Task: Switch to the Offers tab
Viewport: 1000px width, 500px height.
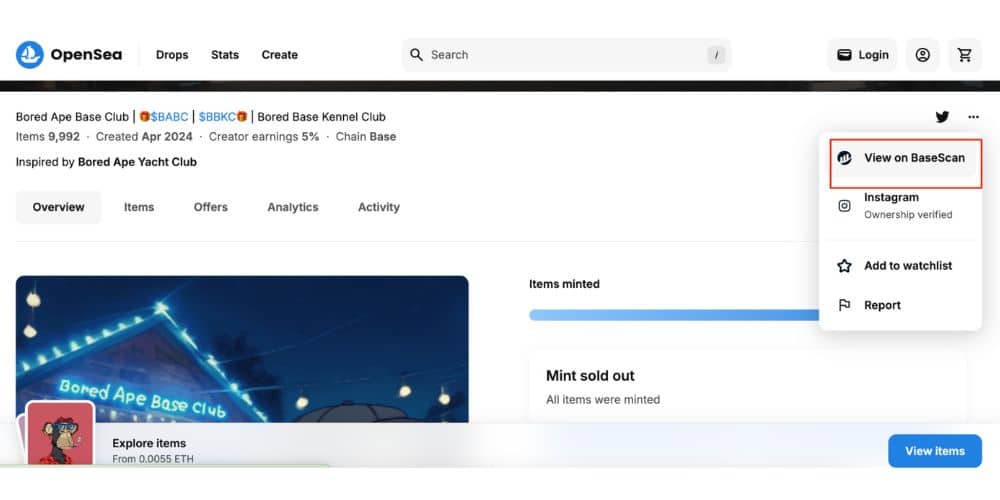Action: (x=211, y=207)
